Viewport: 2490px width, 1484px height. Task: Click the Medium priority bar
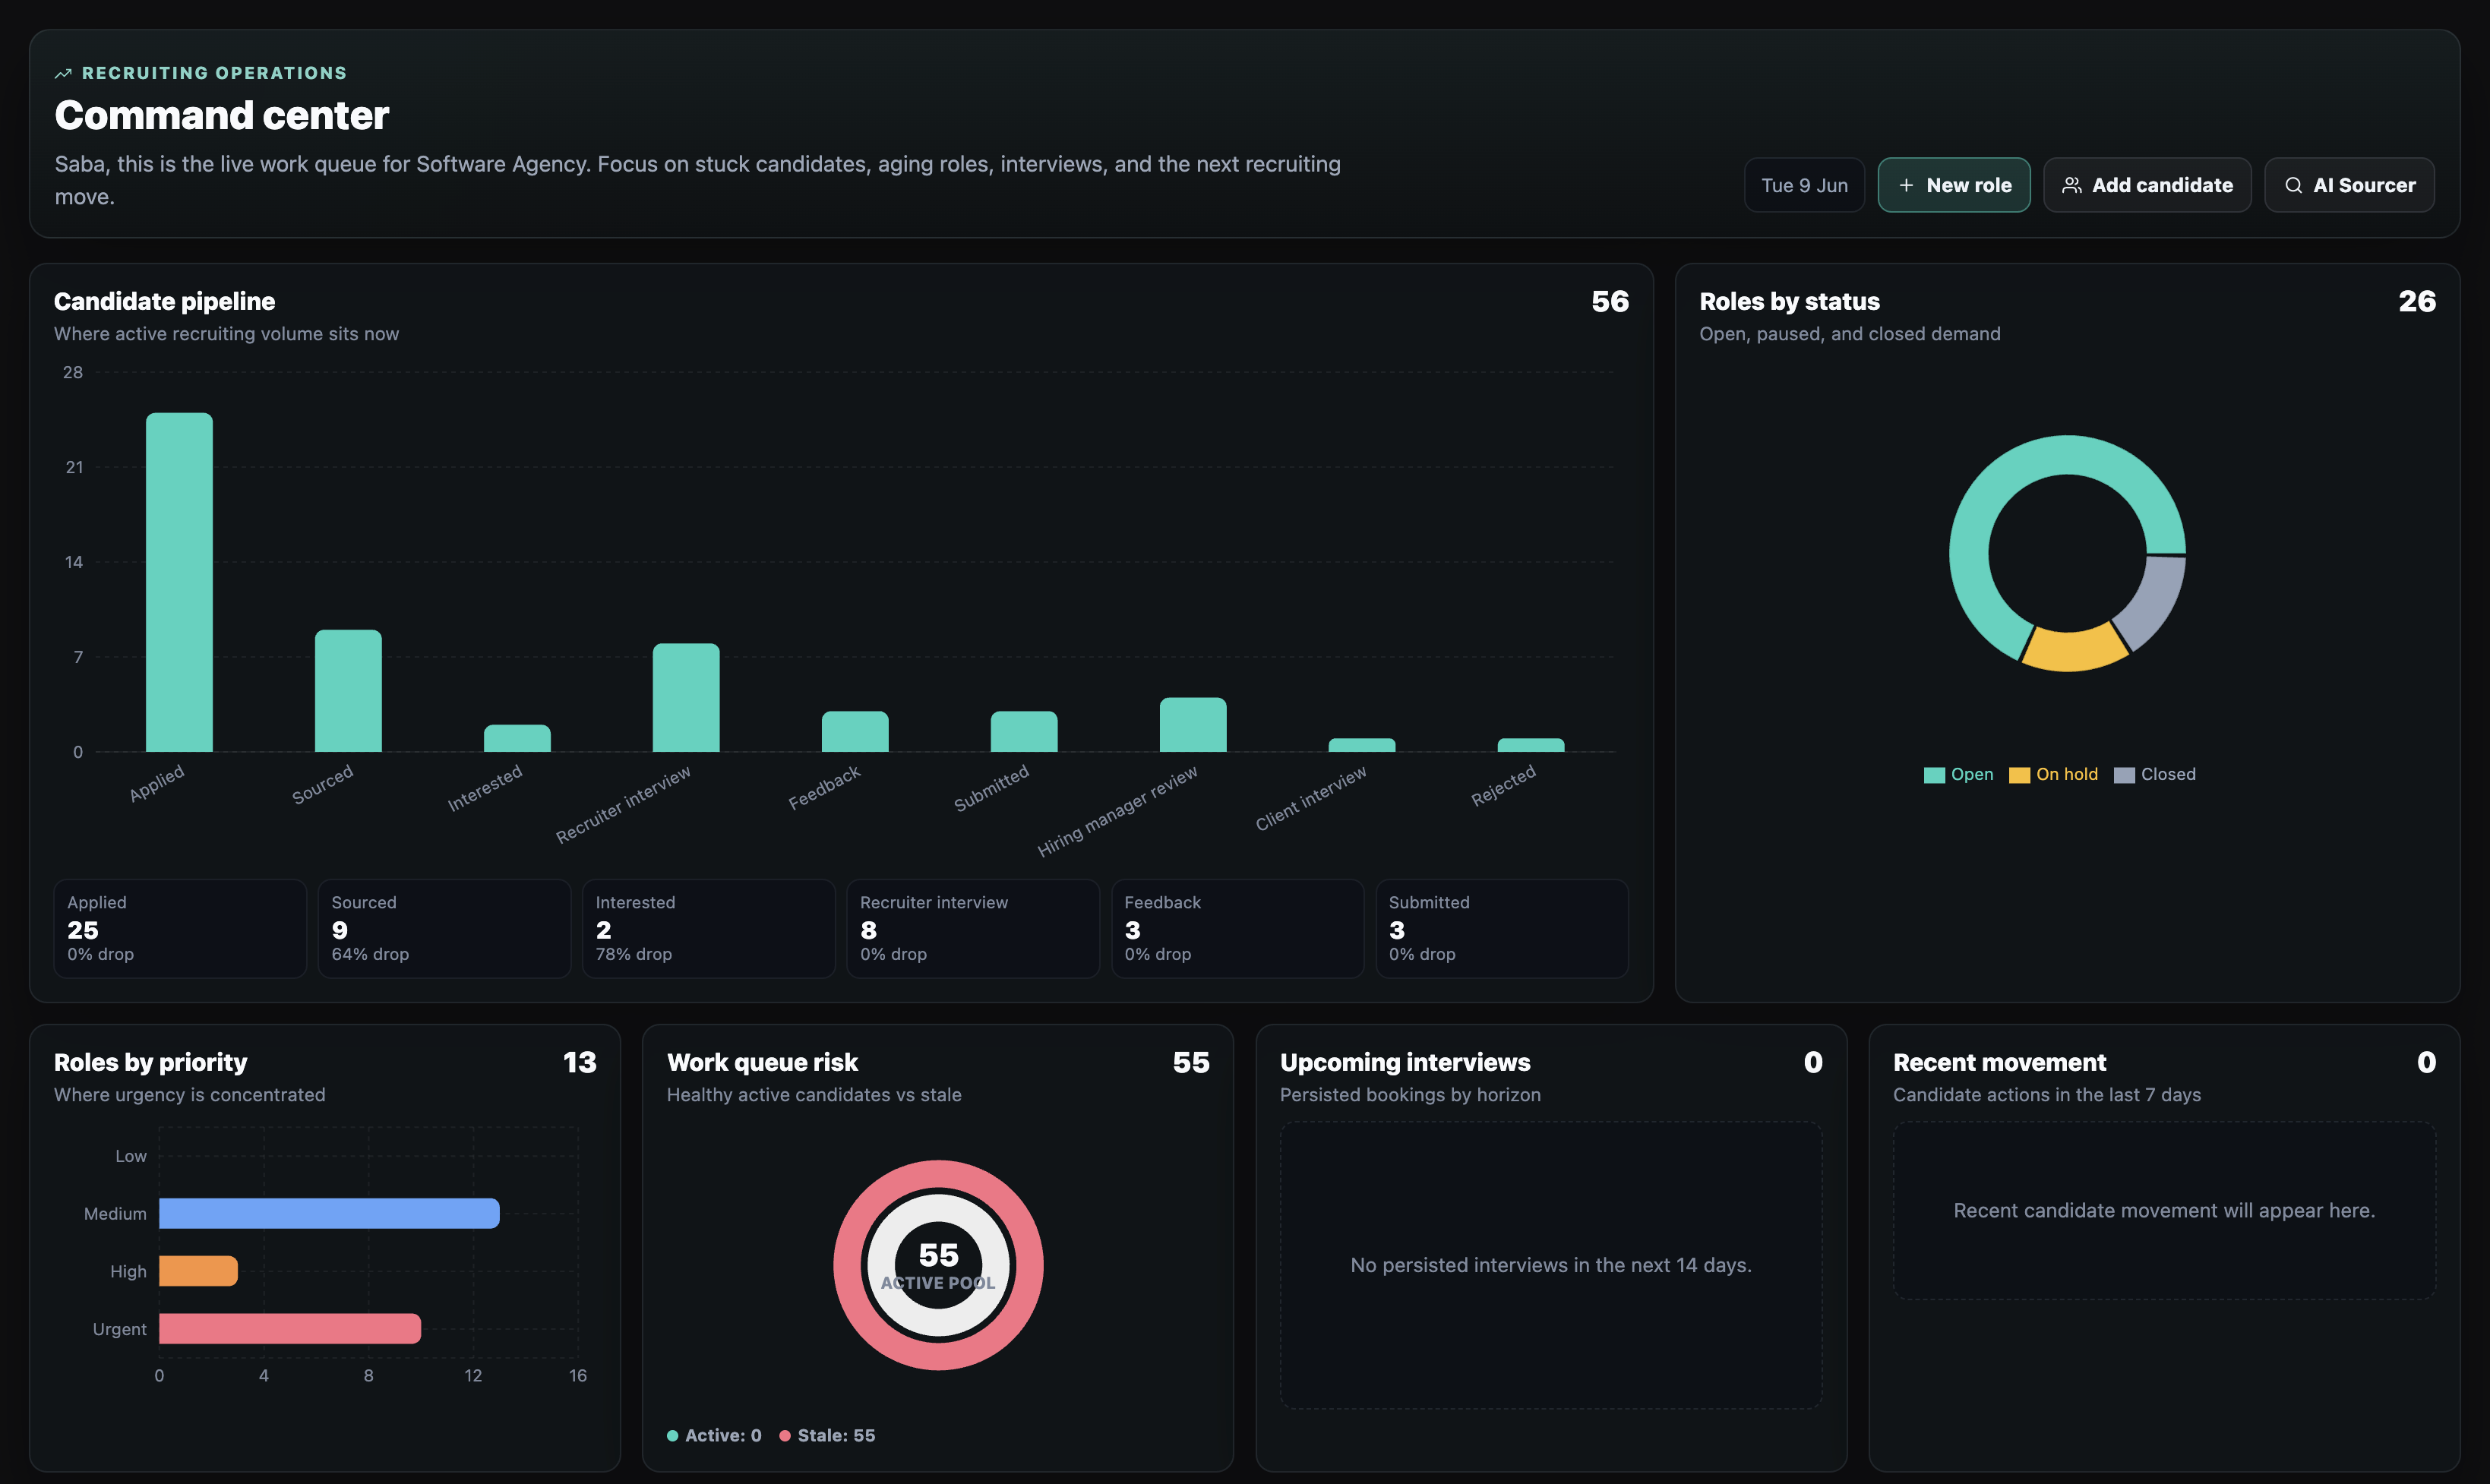[x=329, y=1213]
